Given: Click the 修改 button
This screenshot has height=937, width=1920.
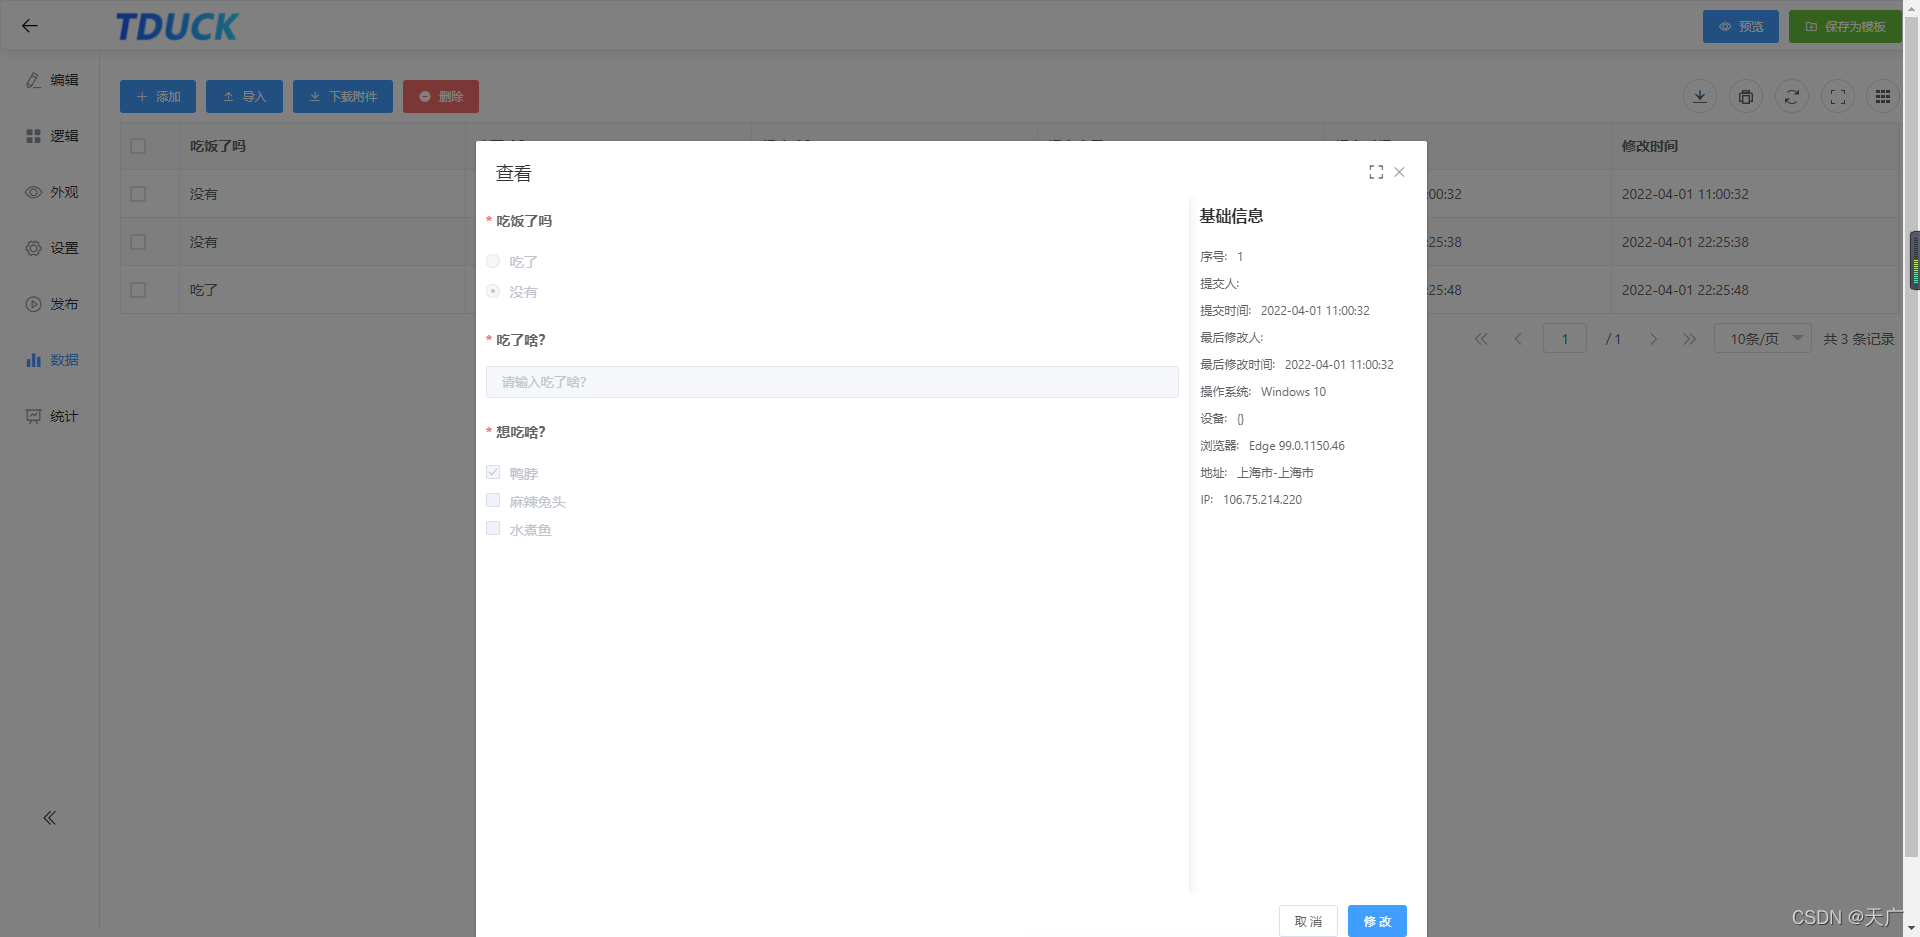Looking at the screenshot, I should coord(1376,921).
